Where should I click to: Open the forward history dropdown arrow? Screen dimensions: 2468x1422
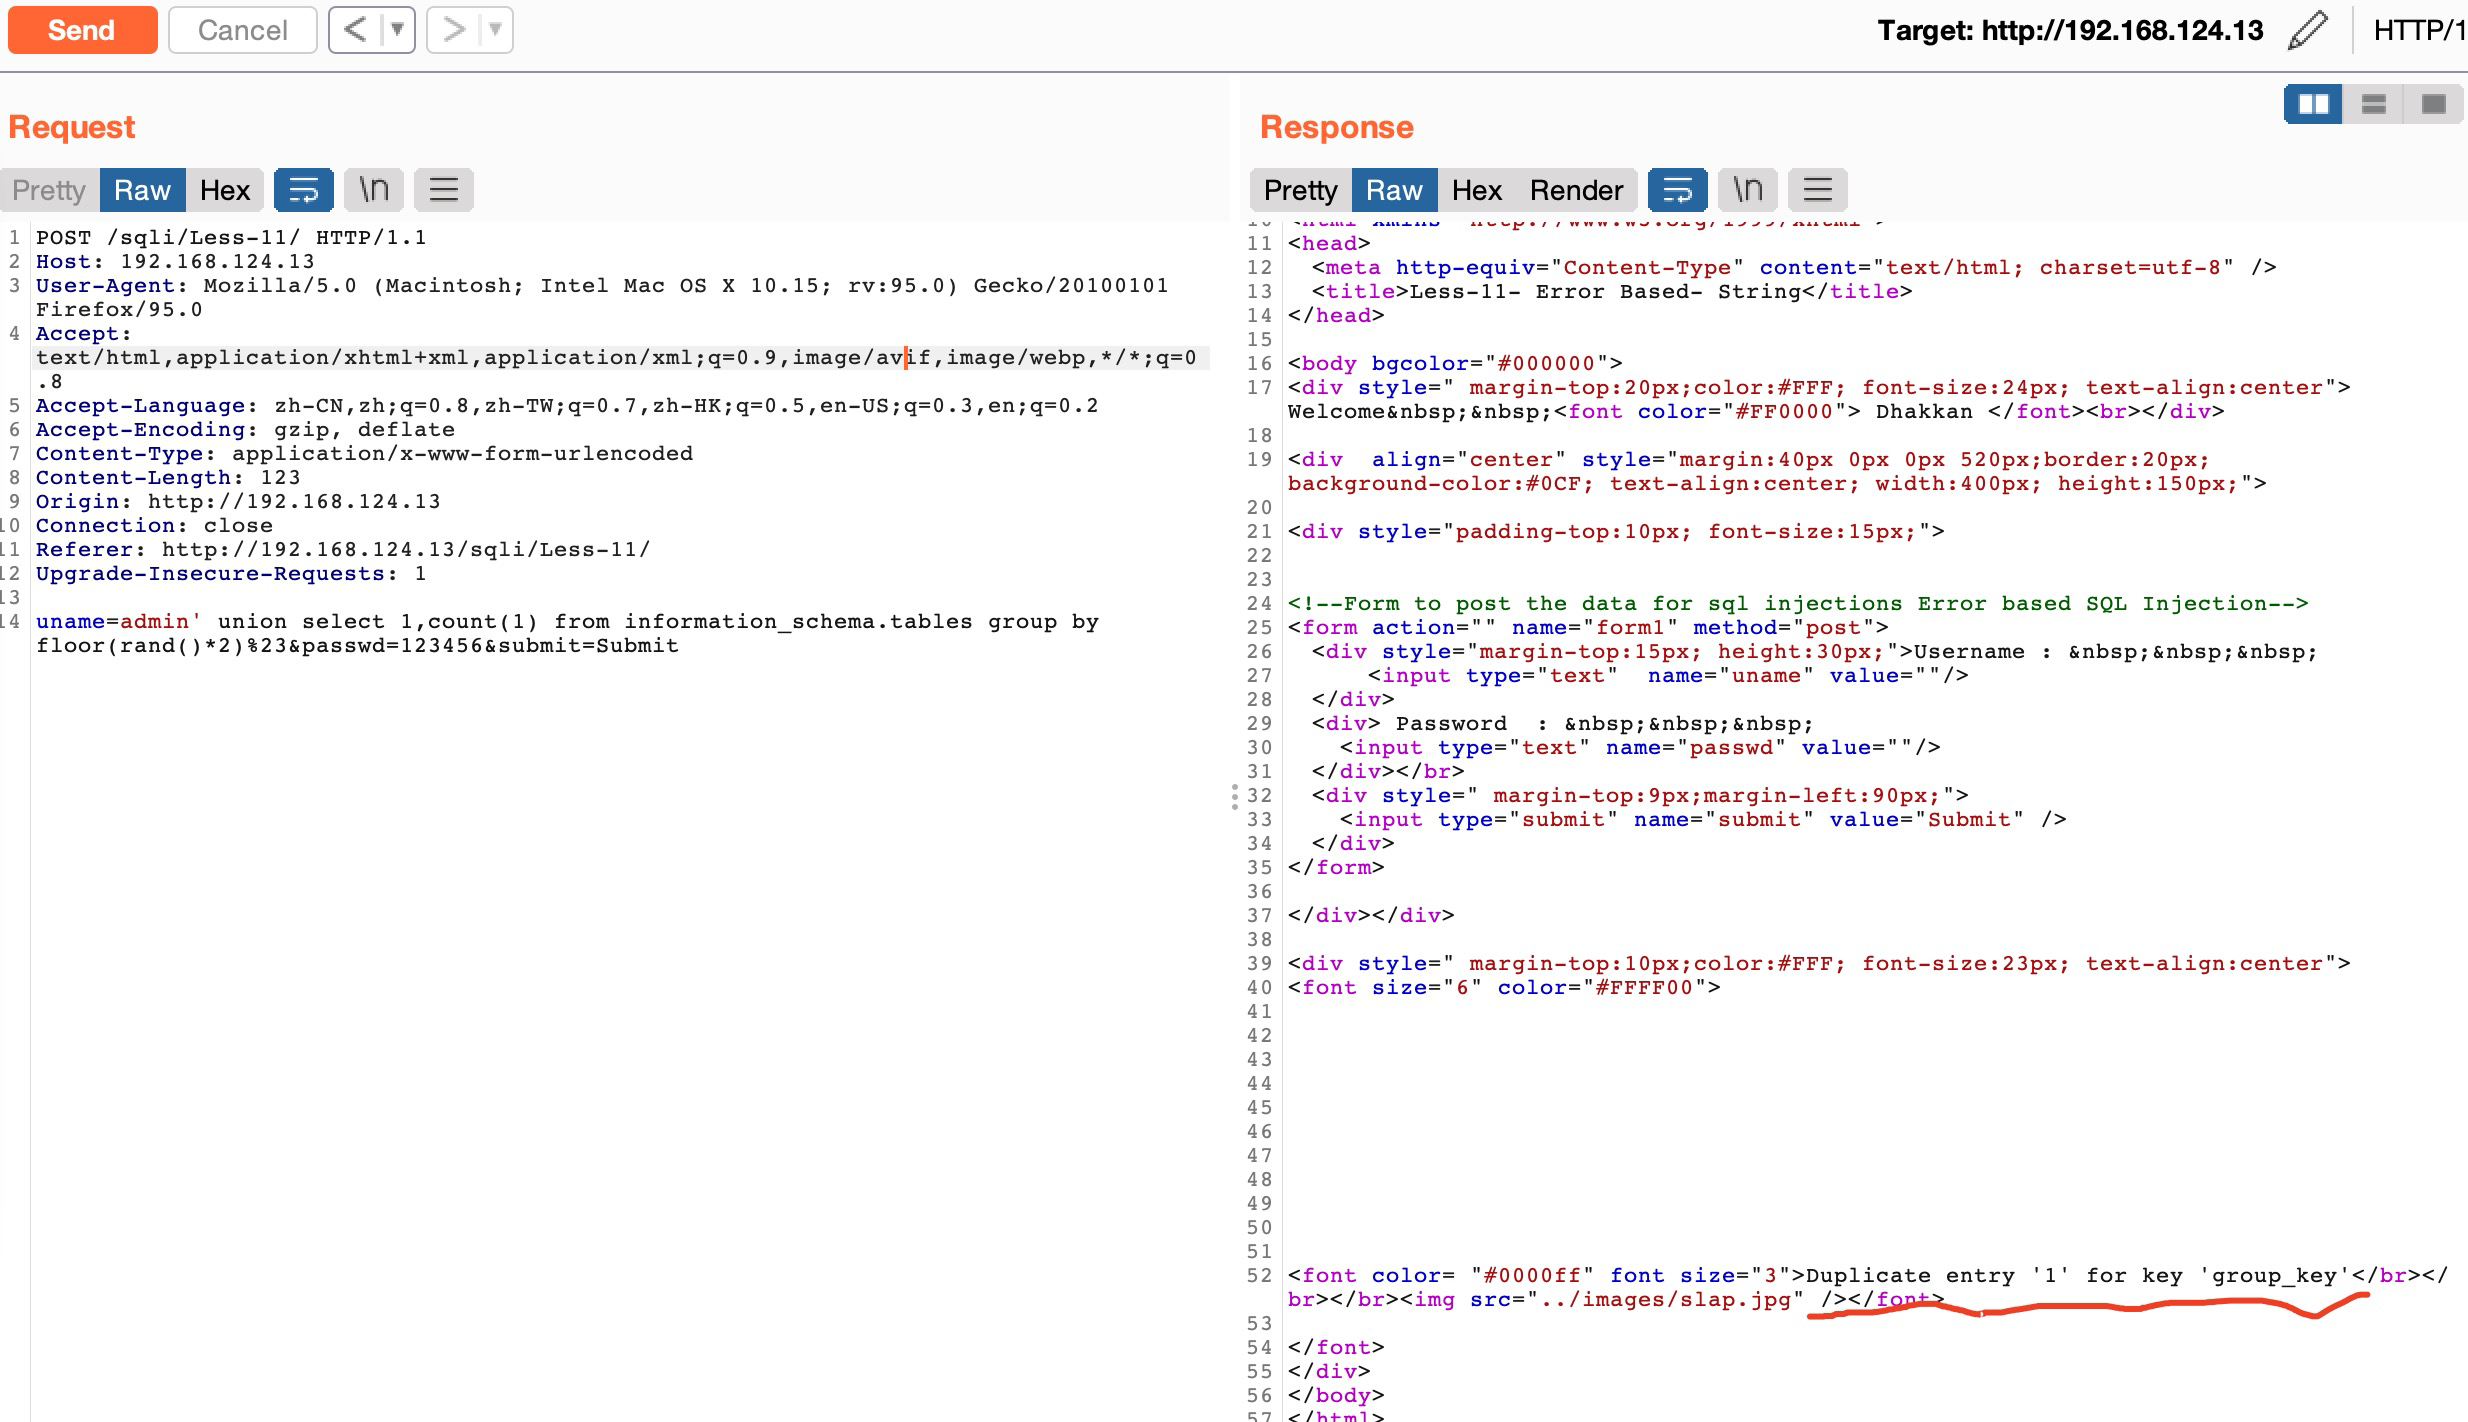[495, 30]
